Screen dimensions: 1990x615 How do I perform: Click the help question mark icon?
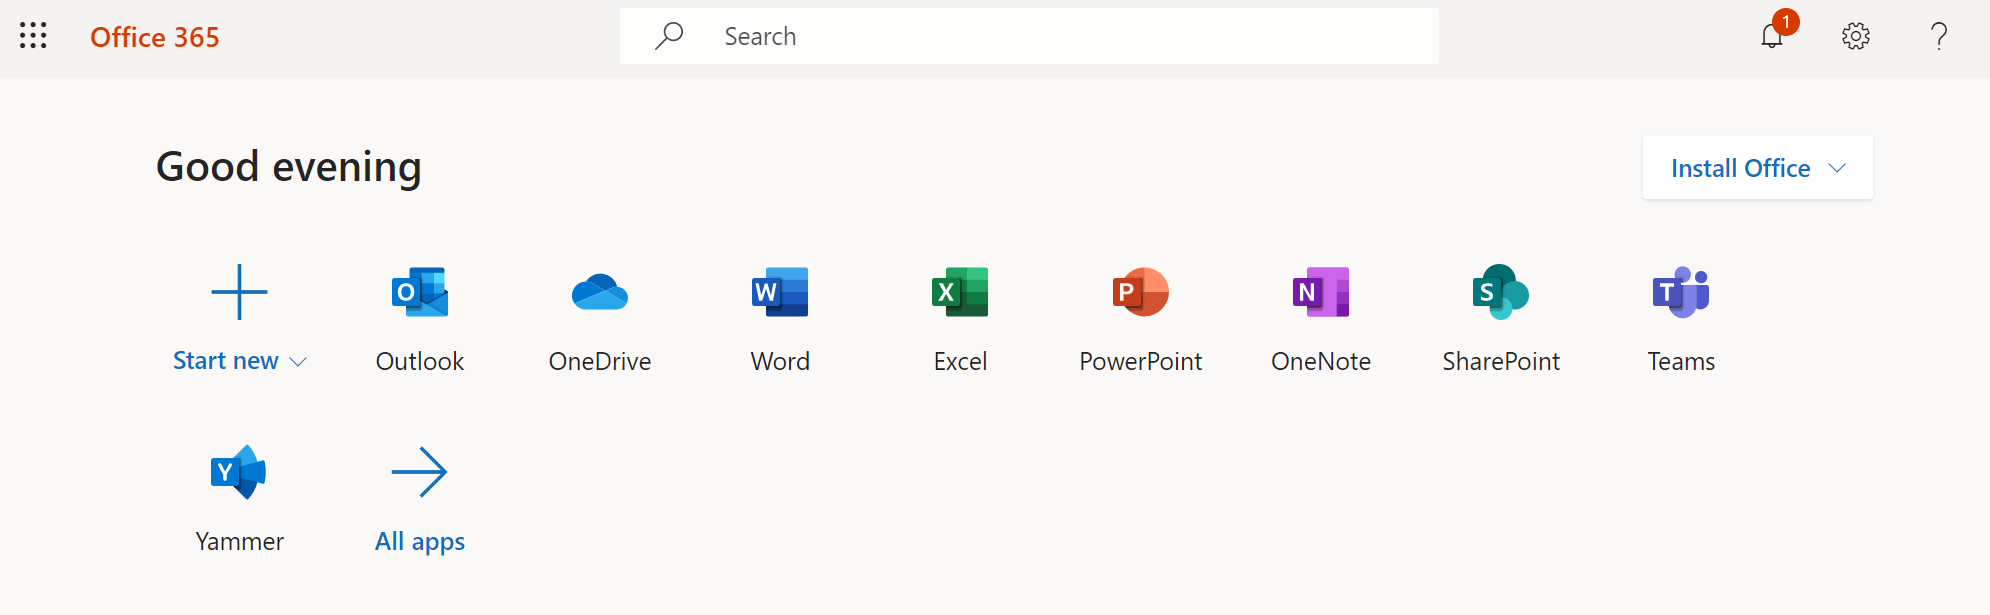click(1939, 37)
